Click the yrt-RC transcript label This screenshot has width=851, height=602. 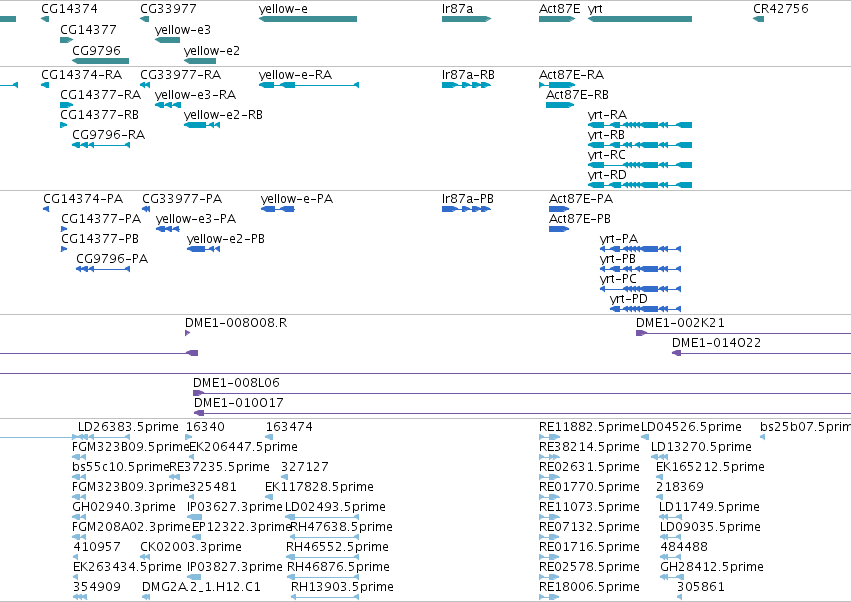pos(606,155)
